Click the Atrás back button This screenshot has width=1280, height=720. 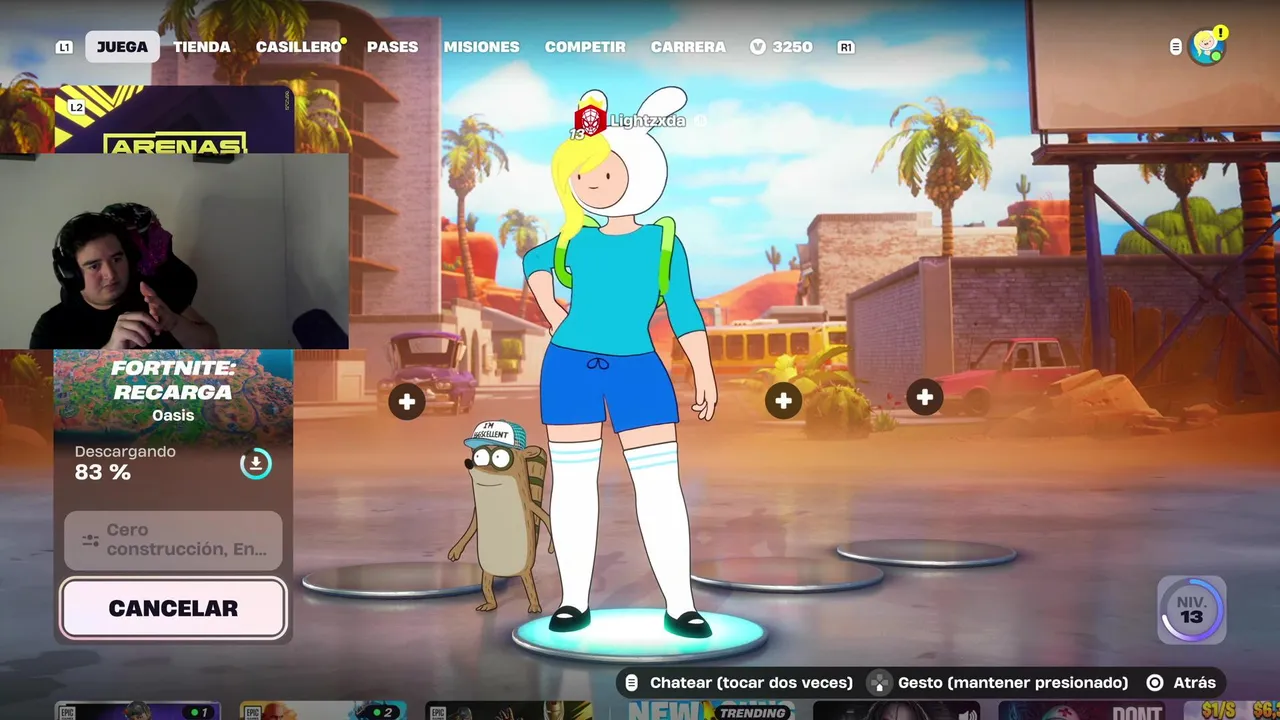[x=1194, y=683]
